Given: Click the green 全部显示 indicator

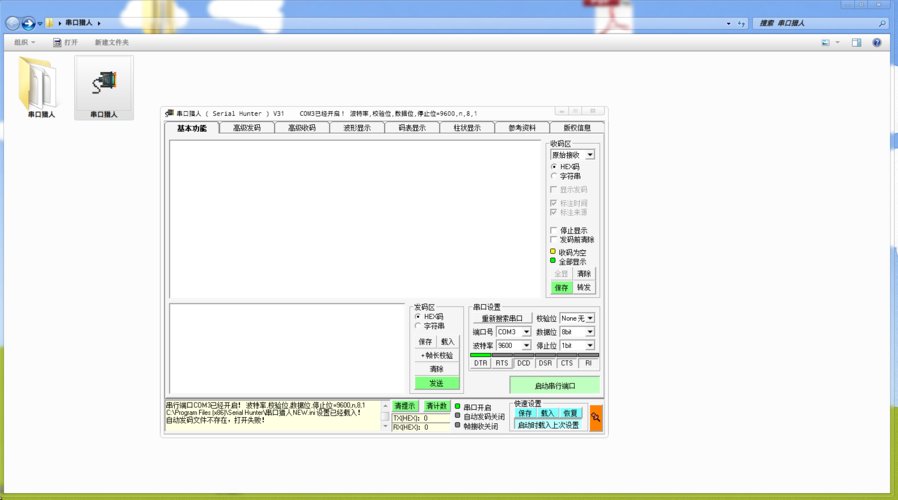Looking at the screenshot, I should (553, 261).
